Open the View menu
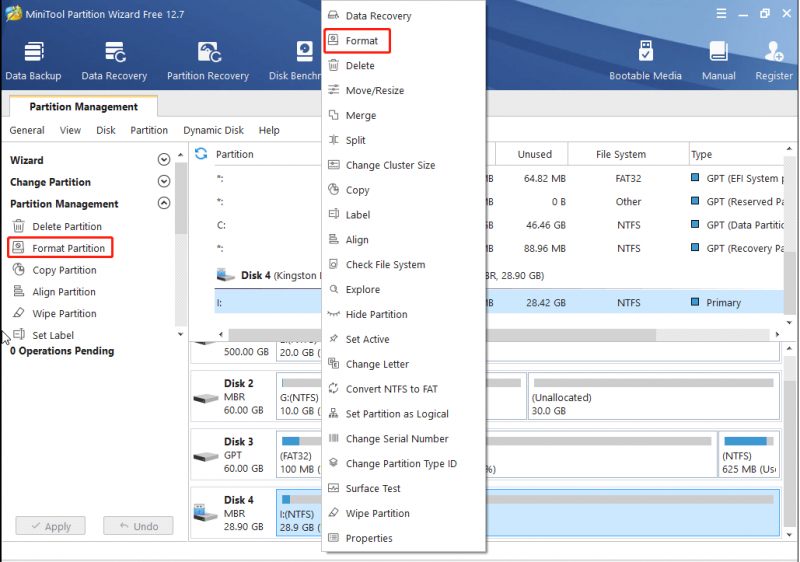The image size is (800, 562). click(x=70, y=130)
